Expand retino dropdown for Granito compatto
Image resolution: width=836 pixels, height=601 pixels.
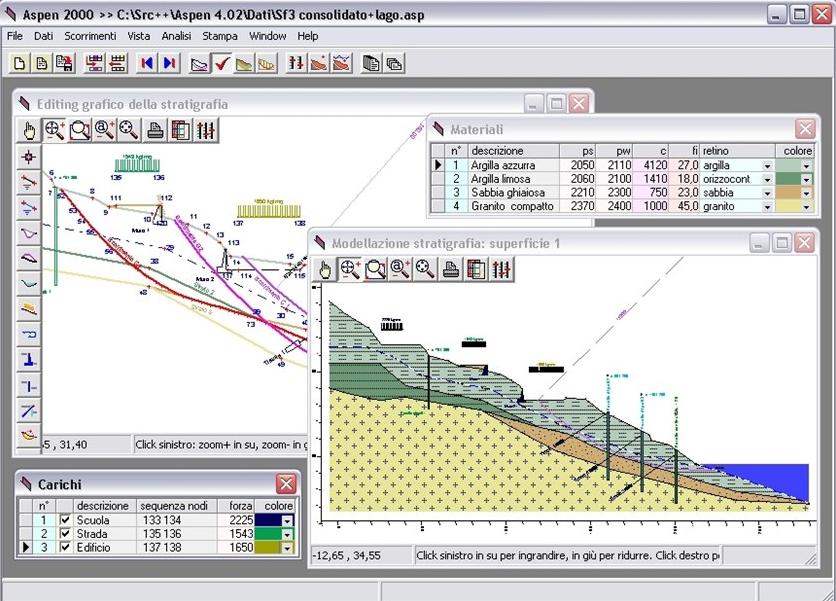767,207
